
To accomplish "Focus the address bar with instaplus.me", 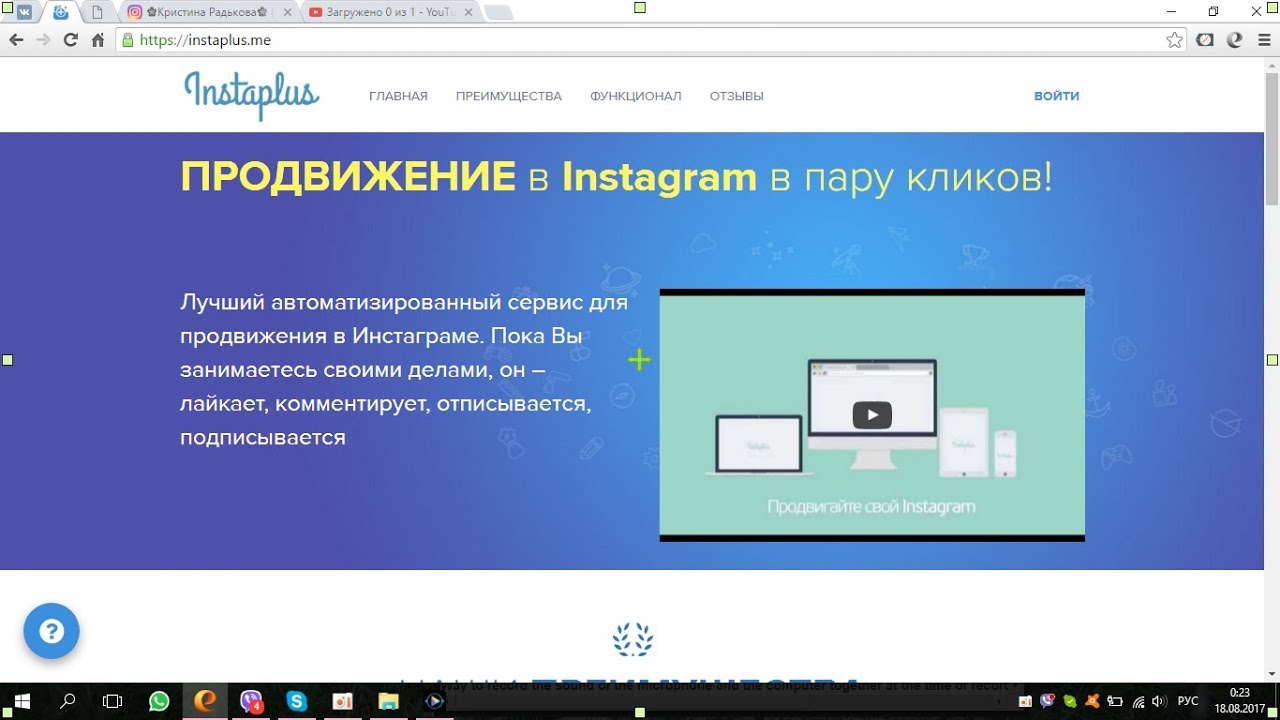I will 650,40.
